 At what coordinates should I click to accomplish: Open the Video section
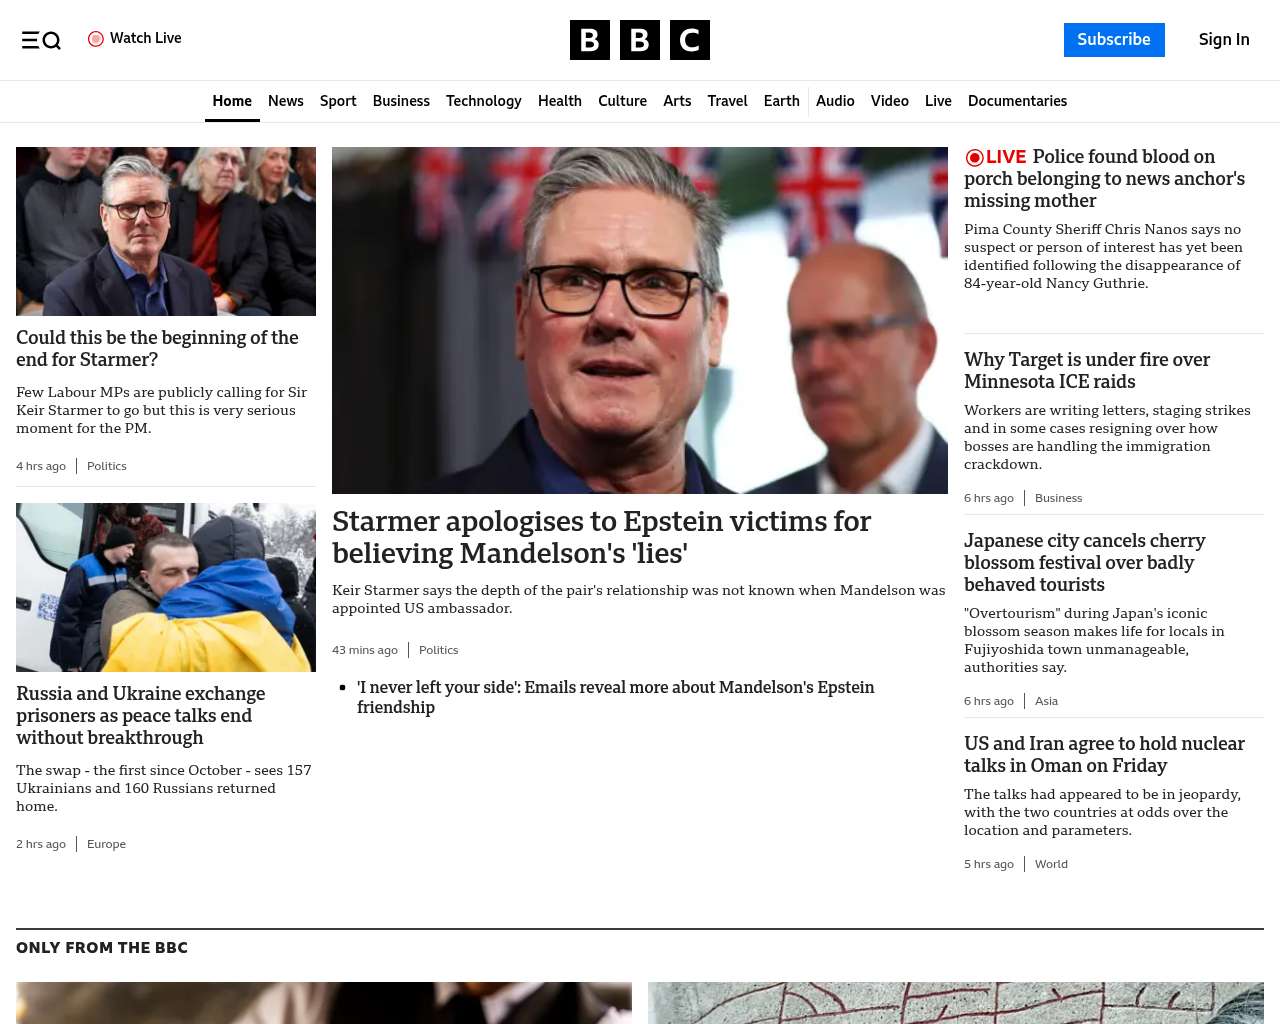point(890,101)
